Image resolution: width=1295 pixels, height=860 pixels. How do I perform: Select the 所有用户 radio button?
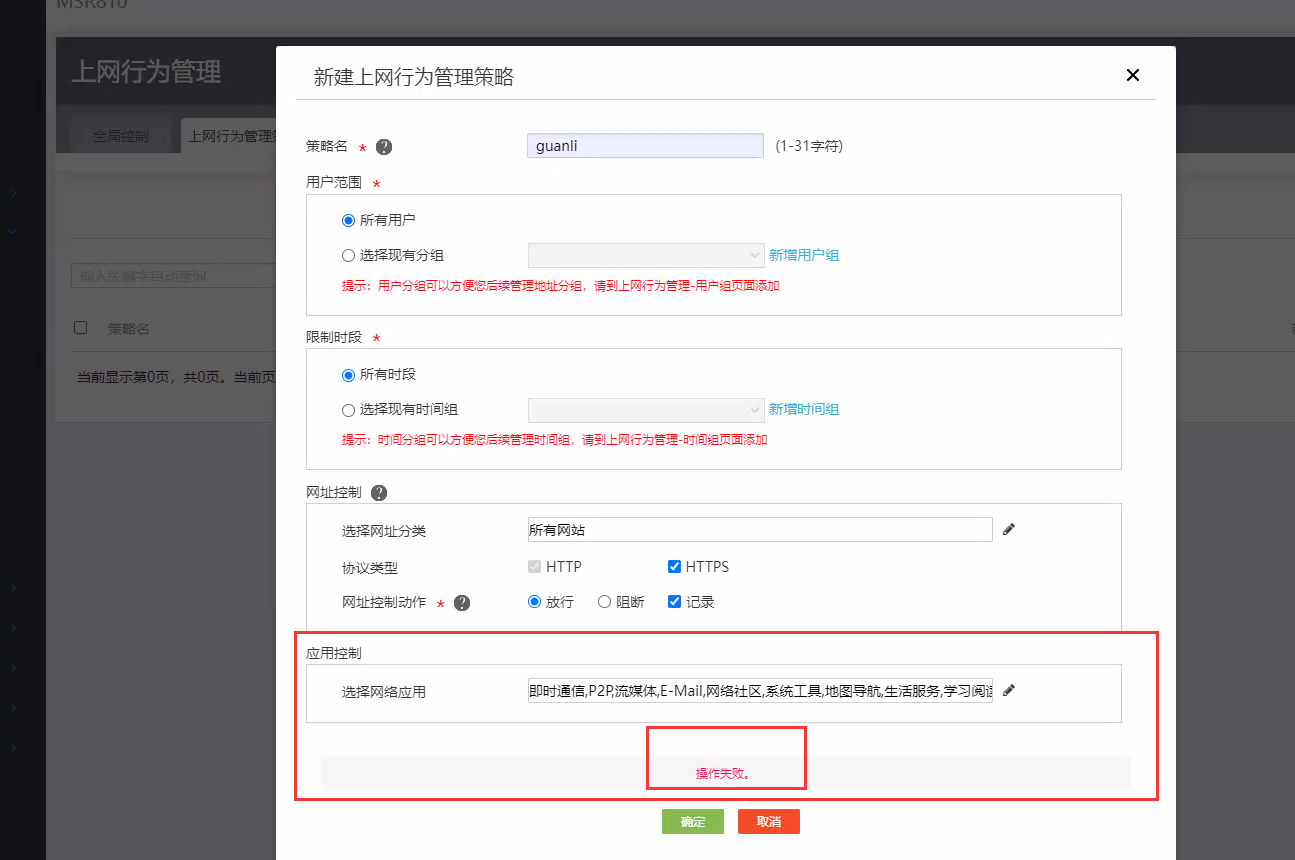click(348, 220)
